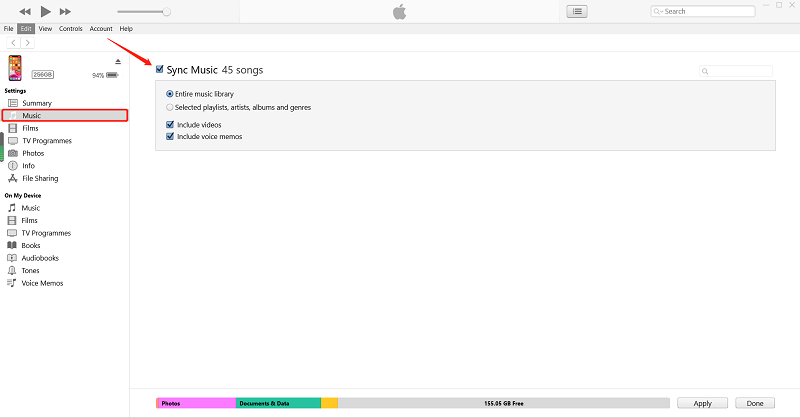Click the Apply button
Screen dimensions: 800x418
[702, 403]
